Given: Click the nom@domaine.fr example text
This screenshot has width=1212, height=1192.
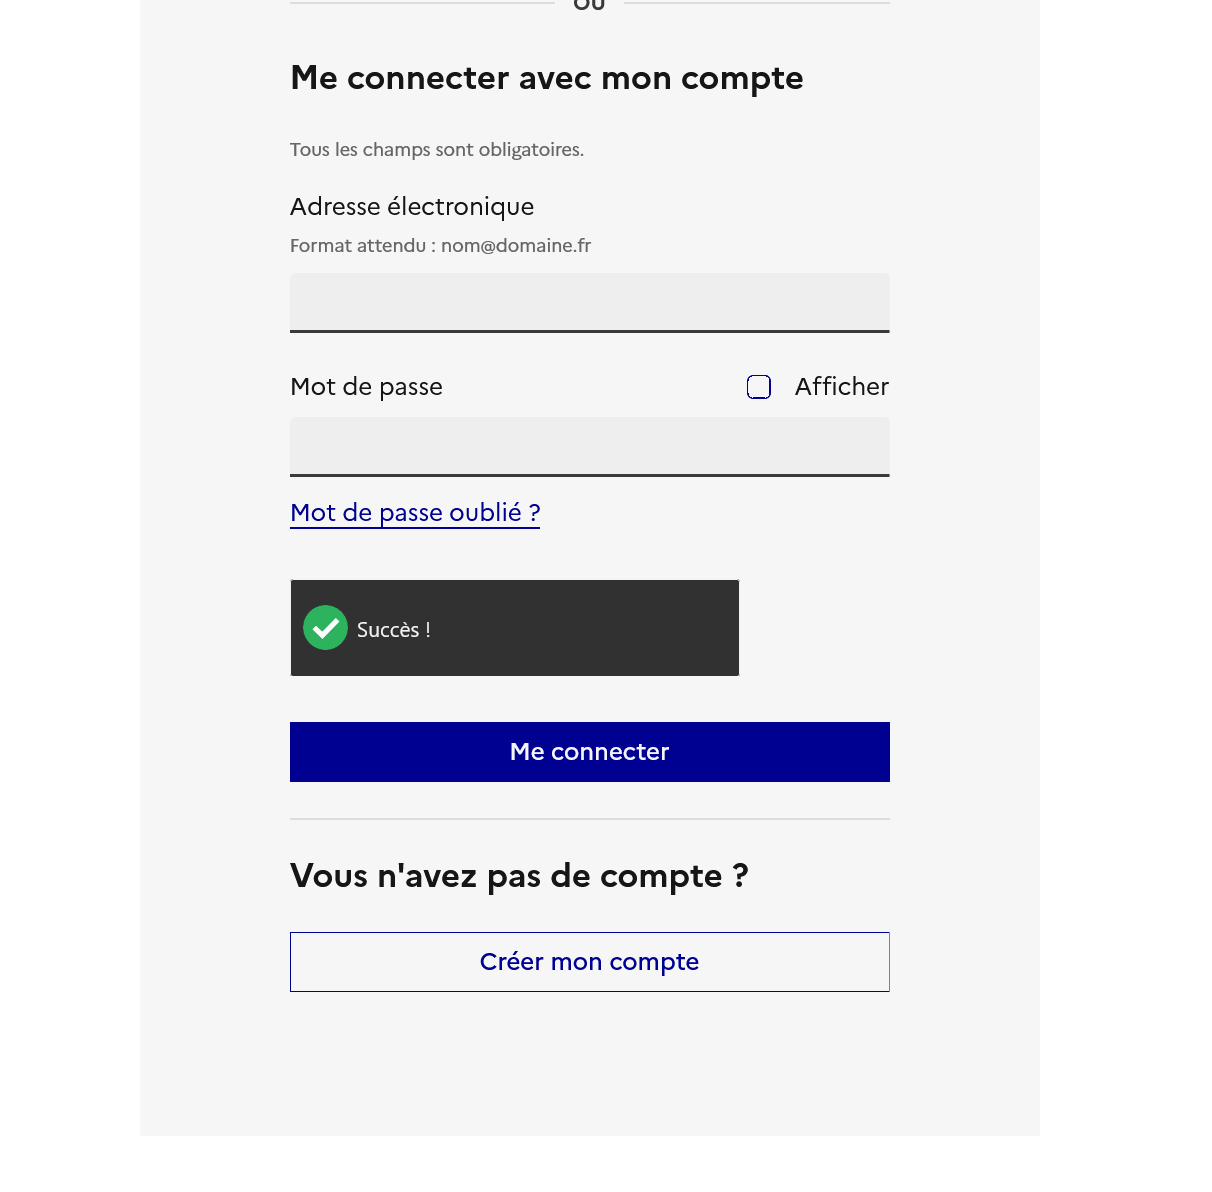Looking at the screenshot, I should coord(516,246).
